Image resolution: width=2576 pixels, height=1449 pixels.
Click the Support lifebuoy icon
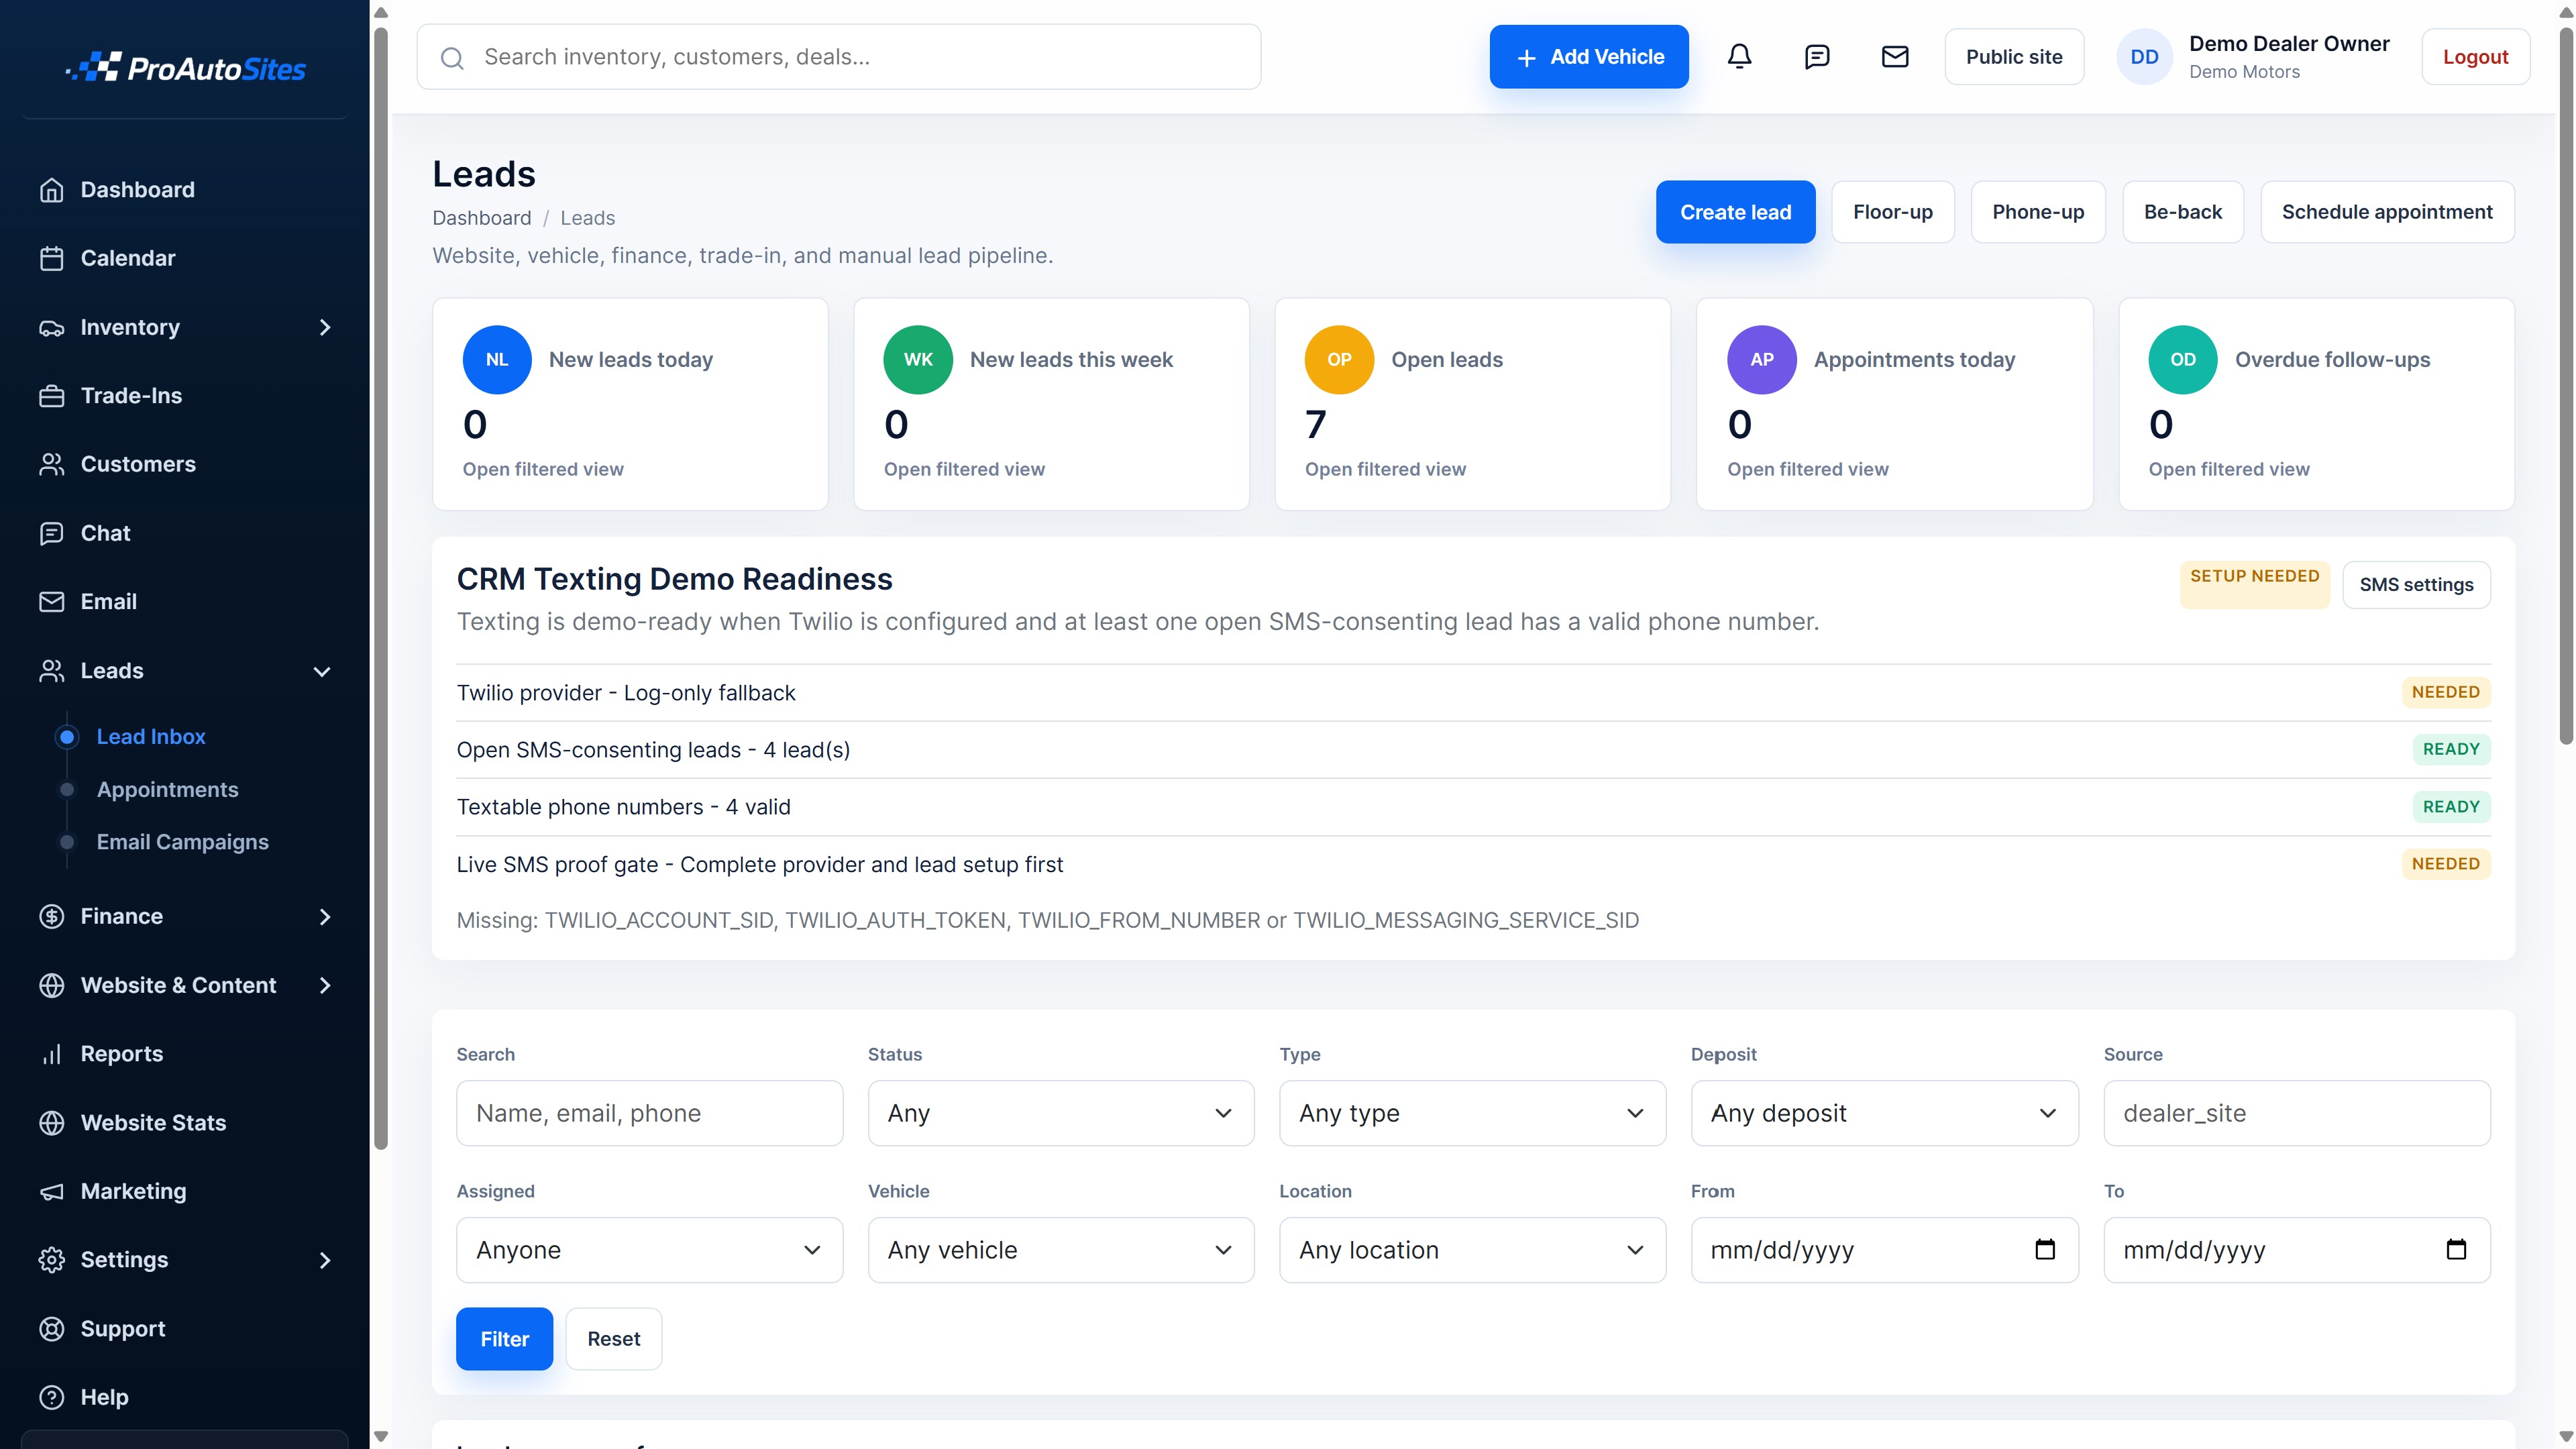tap(51, 1329)
